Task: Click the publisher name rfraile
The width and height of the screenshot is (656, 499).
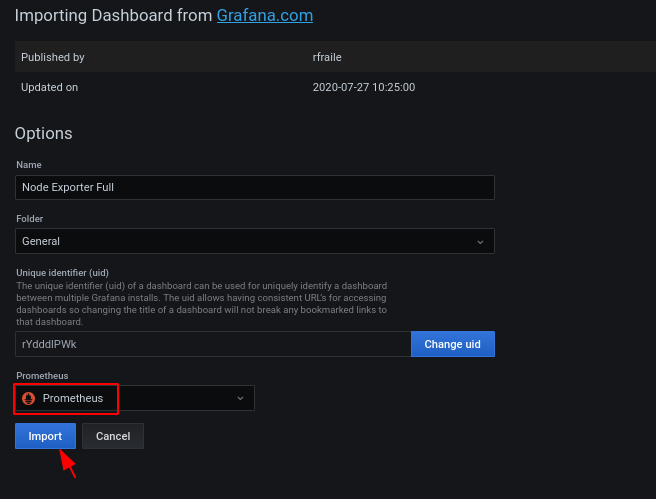Action: (x=327, y=57)
